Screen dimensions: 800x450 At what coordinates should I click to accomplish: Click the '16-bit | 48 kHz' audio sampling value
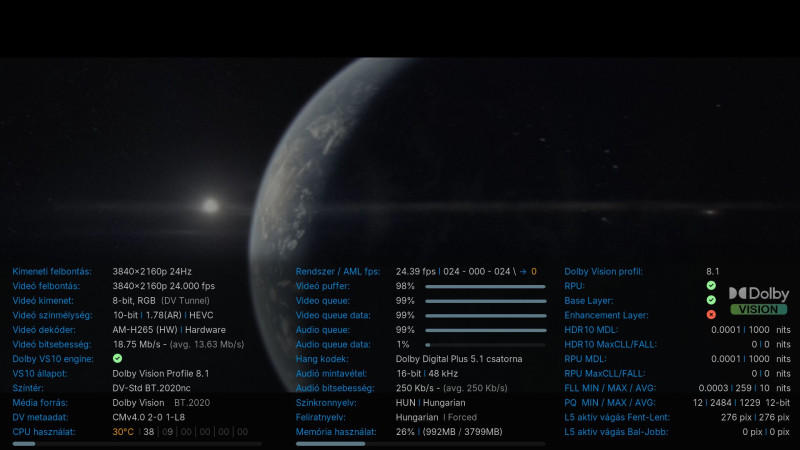click(x=427, y=373)
